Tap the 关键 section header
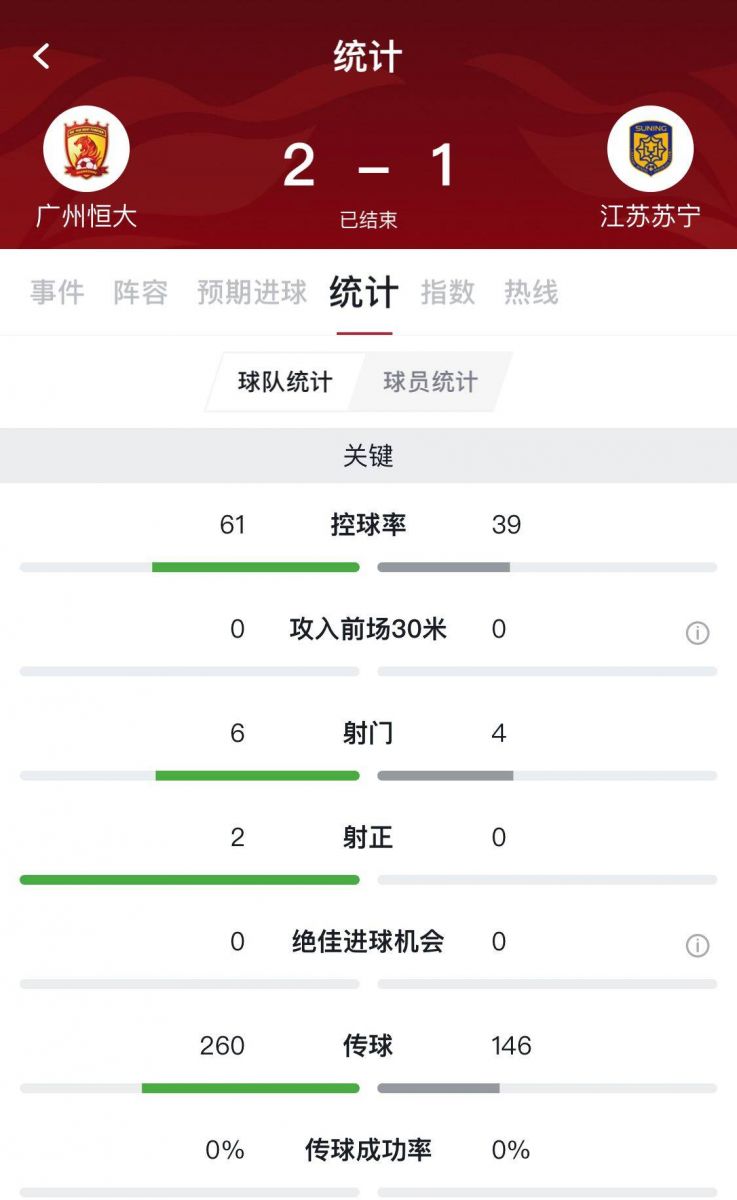The height and width of the screenshot is (1200, 737). click(368, 456)
